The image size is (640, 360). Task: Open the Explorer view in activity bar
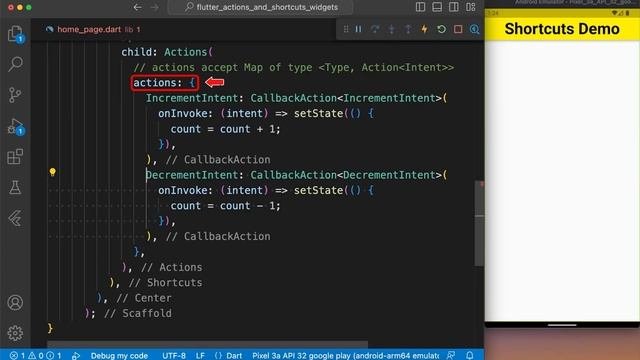[x=15, y=34]
